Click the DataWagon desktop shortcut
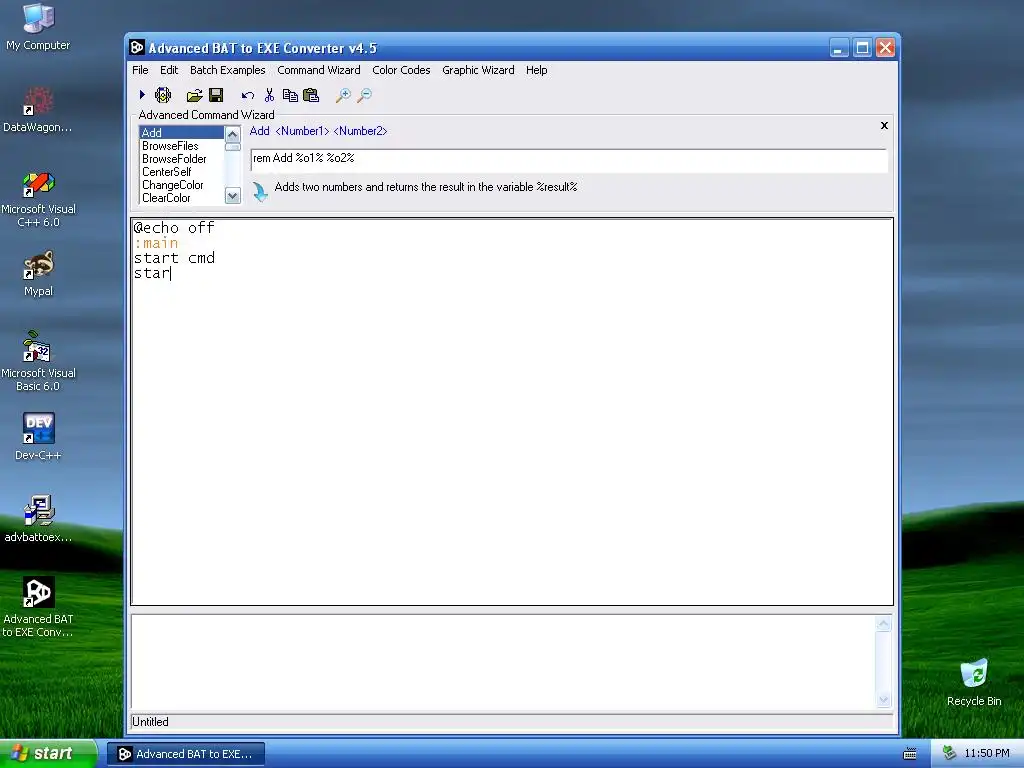 point(38,110)
